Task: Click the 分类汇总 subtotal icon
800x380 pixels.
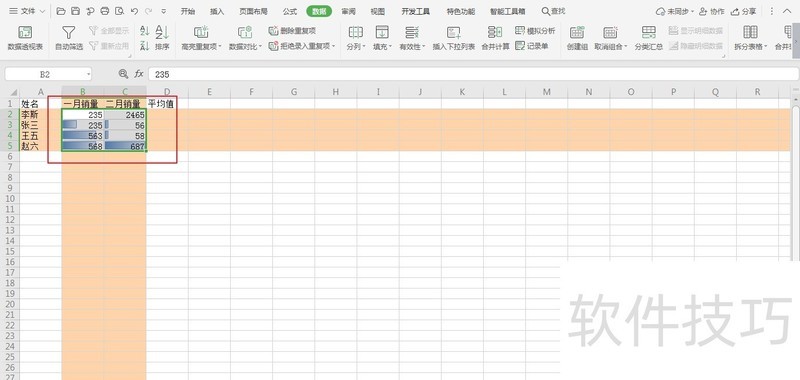Action: click(648, 38)
